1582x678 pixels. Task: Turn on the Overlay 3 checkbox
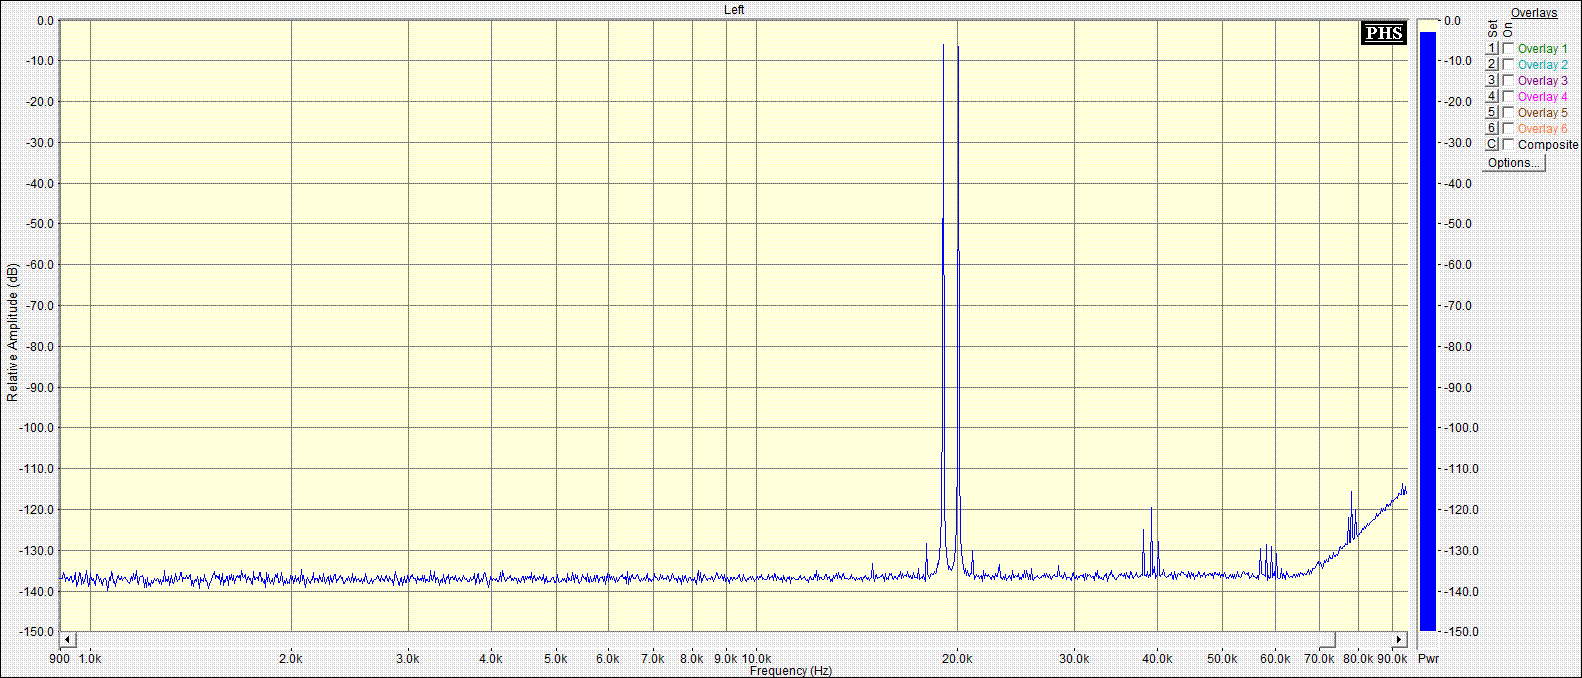coord(1508,80)
